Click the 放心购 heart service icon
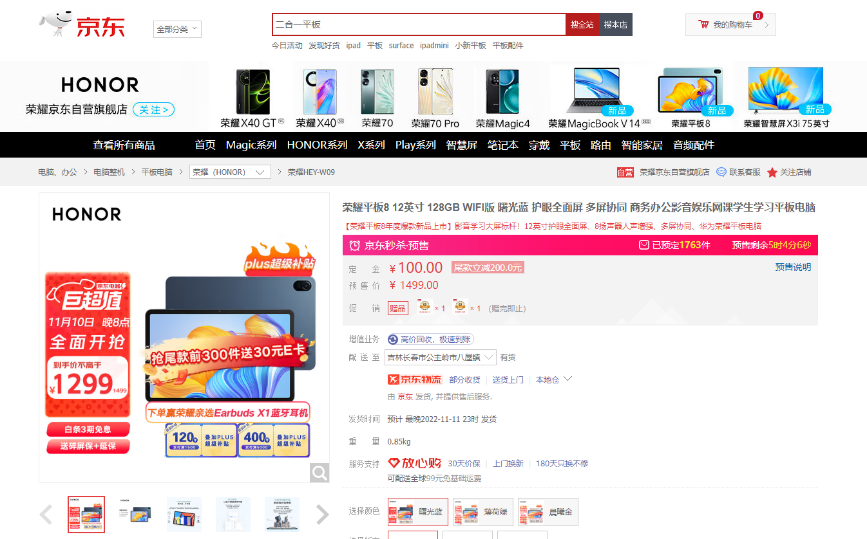867x539 pixels. tap(393, 463)
